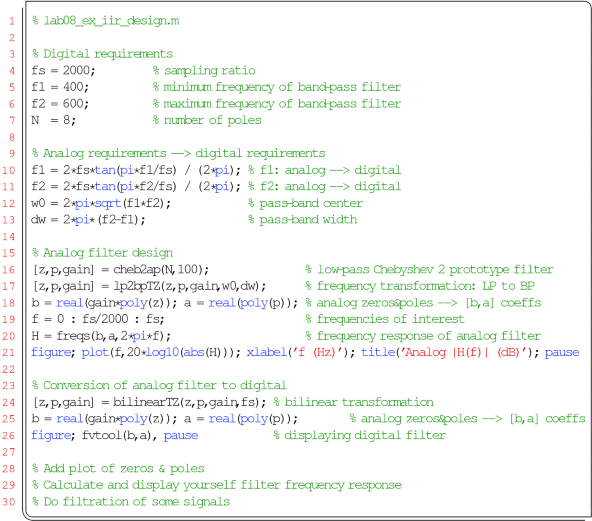Click the pause keyword on line 21

coord(562,353)
